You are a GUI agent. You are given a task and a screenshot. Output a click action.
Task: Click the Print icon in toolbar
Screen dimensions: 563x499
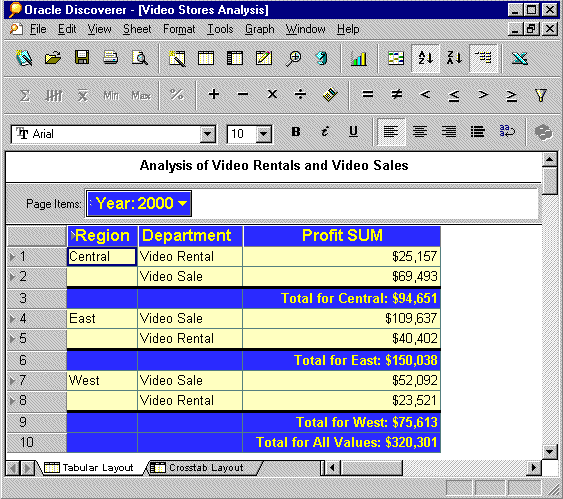point(111,58)
